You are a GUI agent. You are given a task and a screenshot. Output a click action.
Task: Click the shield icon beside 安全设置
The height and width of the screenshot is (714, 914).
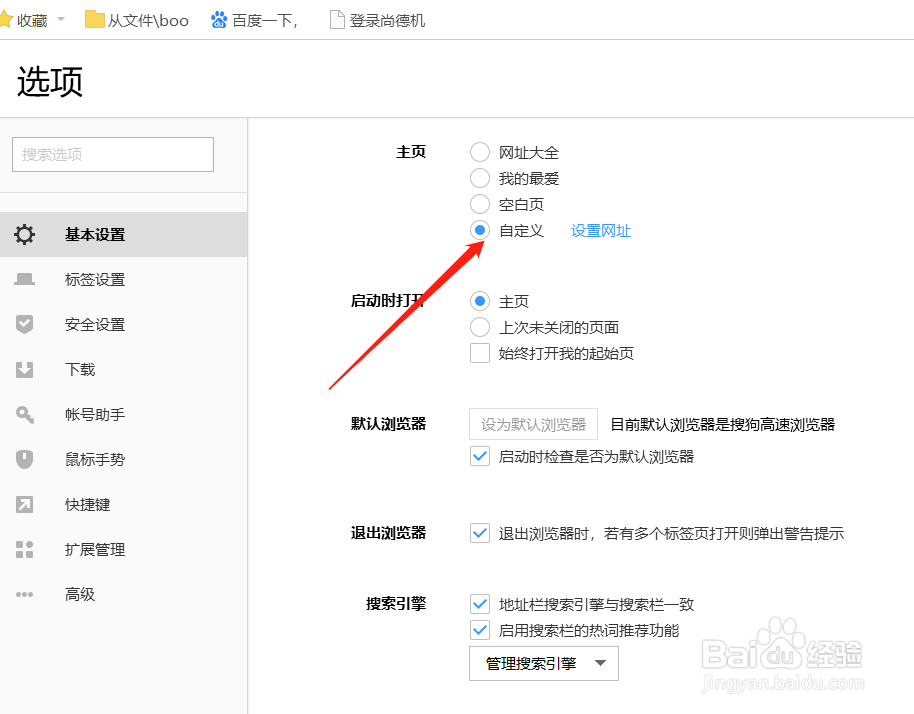pos(24,324)
